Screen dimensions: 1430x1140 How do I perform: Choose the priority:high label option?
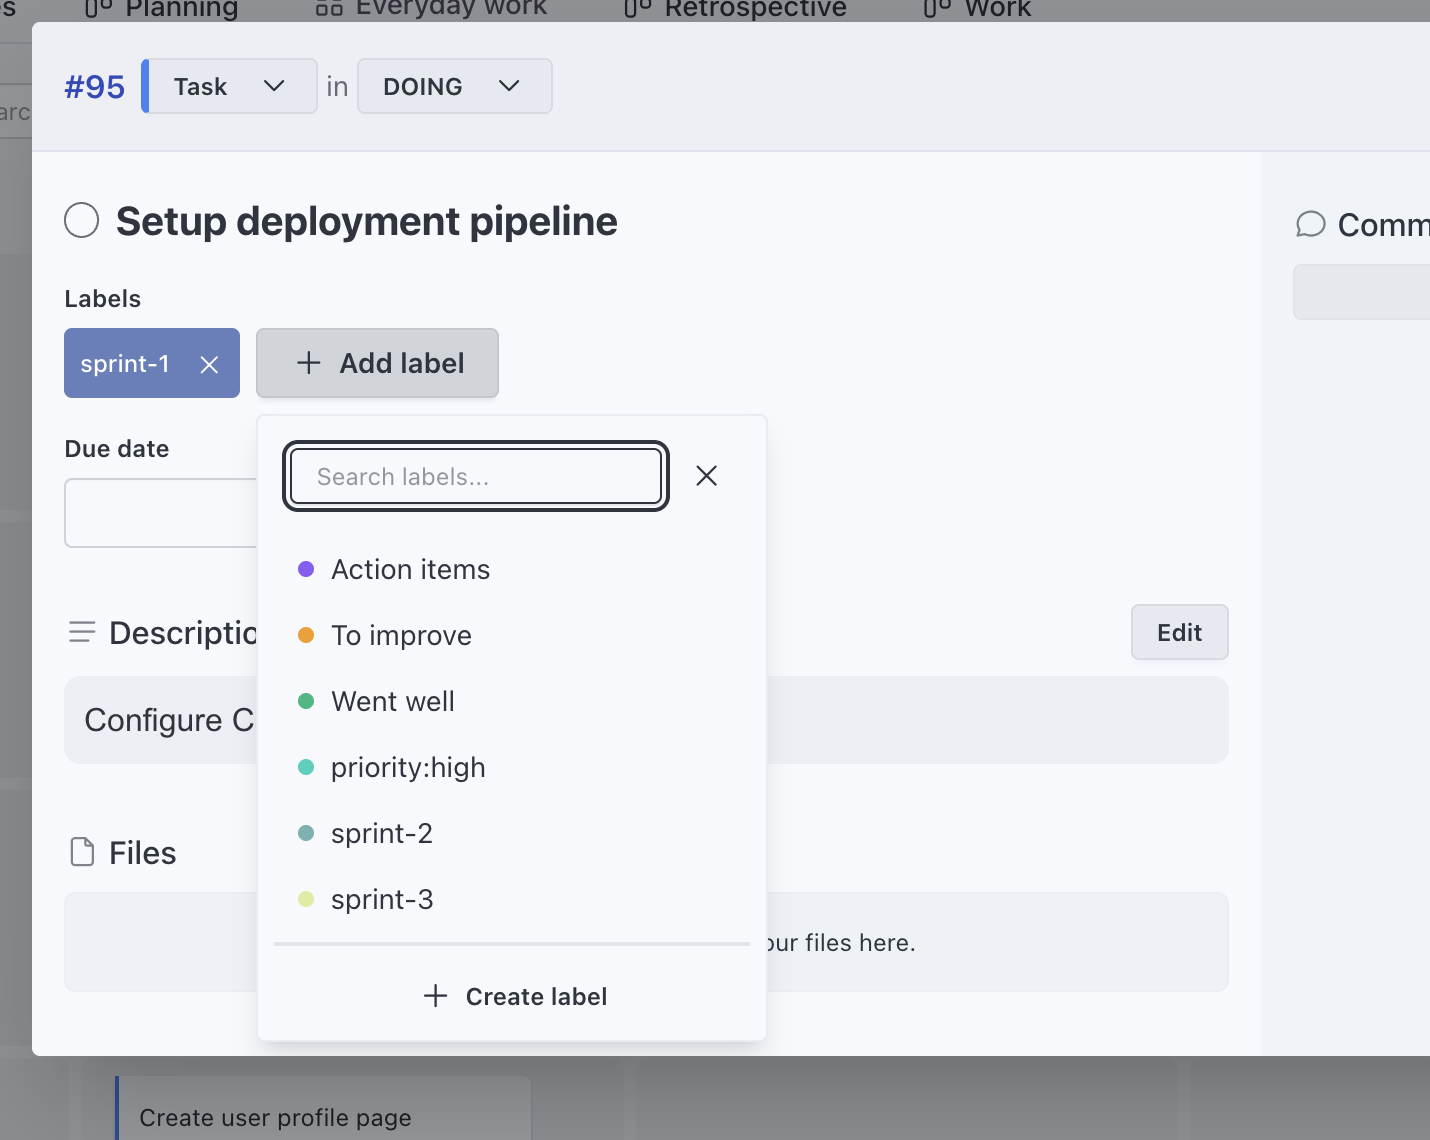pyautogui.click(x=408, y=768)
